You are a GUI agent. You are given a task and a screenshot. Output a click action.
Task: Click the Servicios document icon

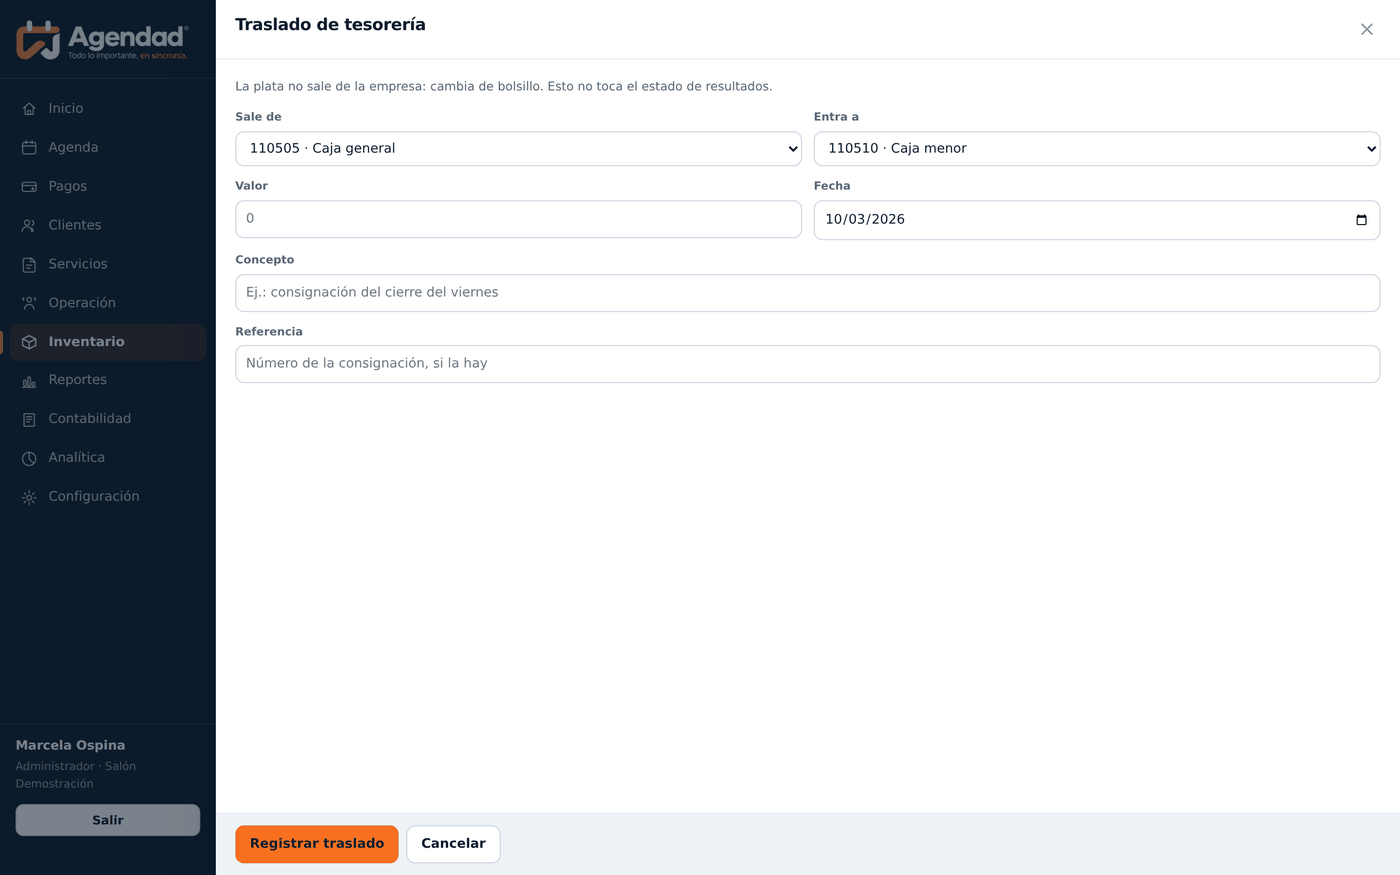pos(29,265)
